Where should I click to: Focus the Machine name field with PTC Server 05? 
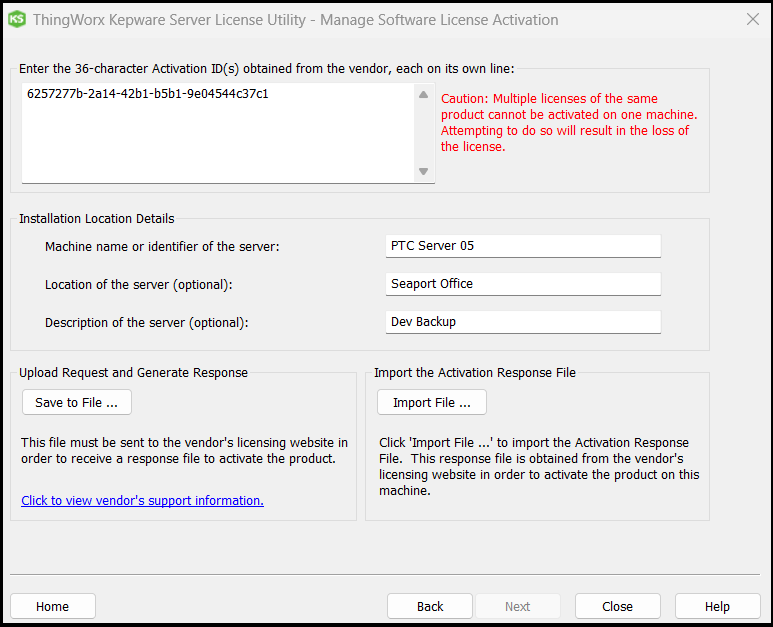pos(522,246)
